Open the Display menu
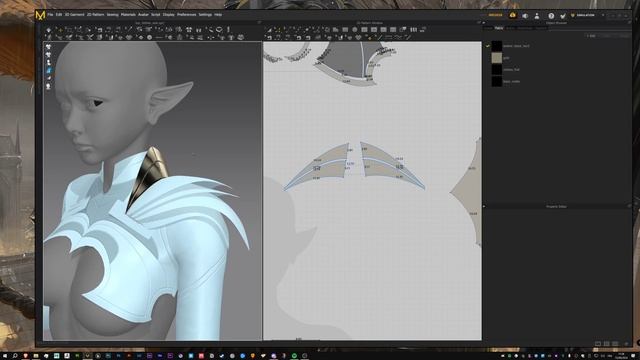The height and width of the screenshot is (360, 640). click(x=169, y=15)
